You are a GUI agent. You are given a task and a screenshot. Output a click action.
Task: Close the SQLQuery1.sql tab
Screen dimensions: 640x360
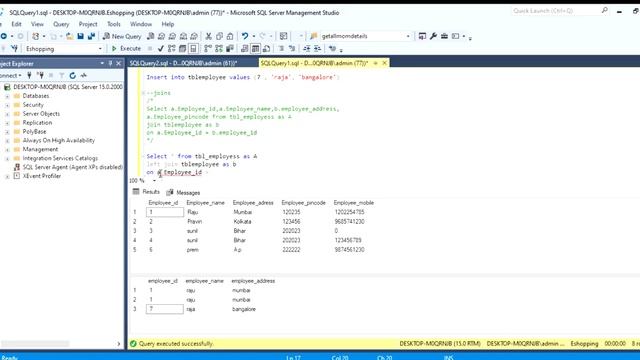(x=384, y=63)
